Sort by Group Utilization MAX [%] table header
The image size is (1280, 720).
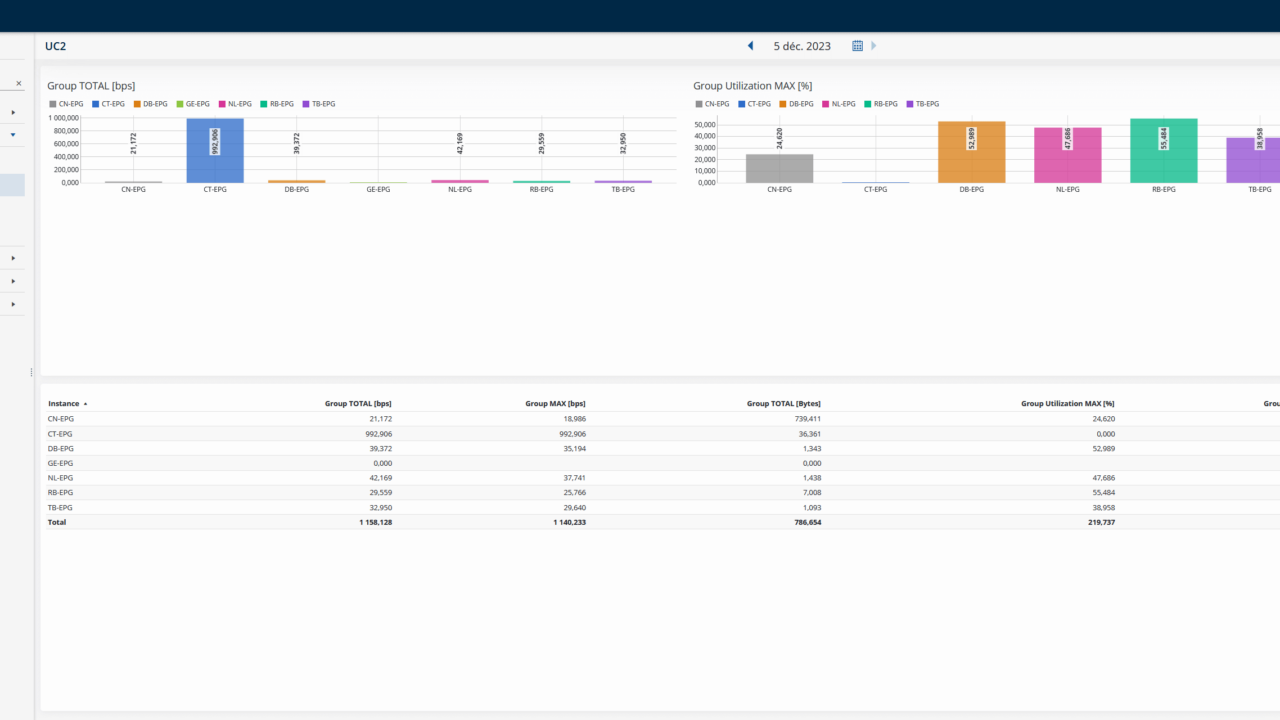tap(1068, 404)
